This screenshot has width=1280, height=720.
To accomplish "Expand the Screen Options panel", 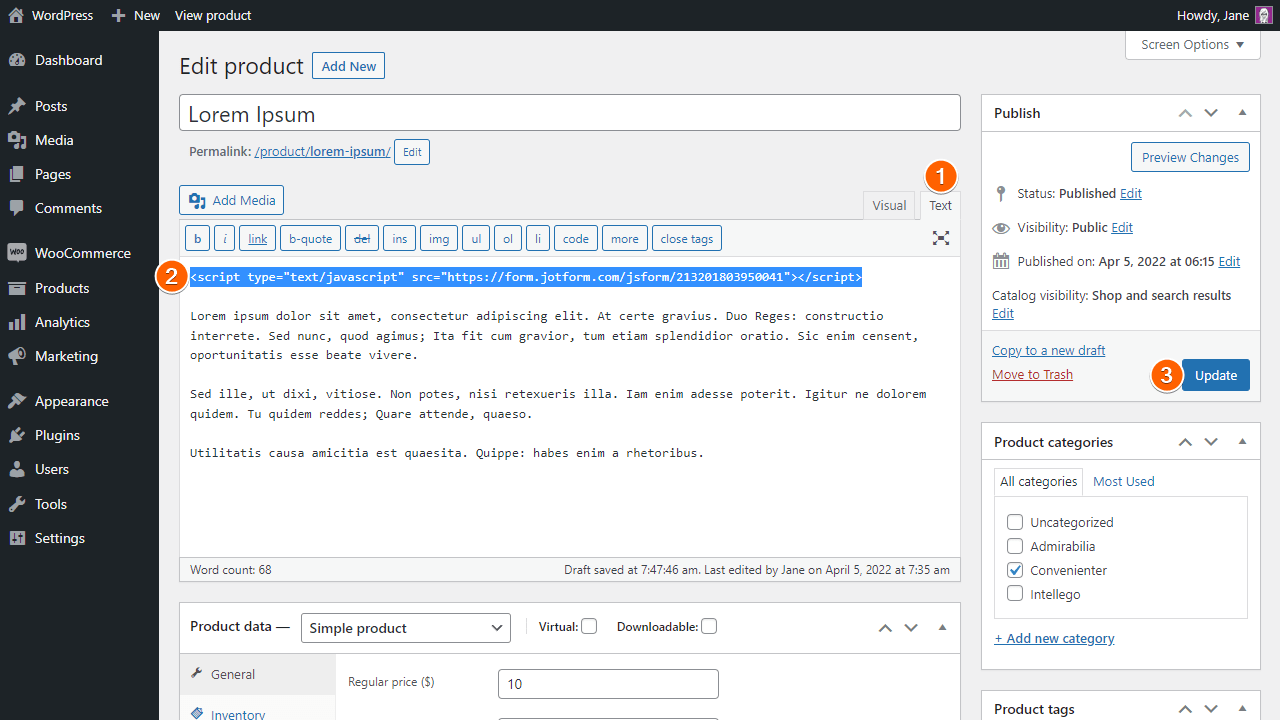I will click(1192, 44).
